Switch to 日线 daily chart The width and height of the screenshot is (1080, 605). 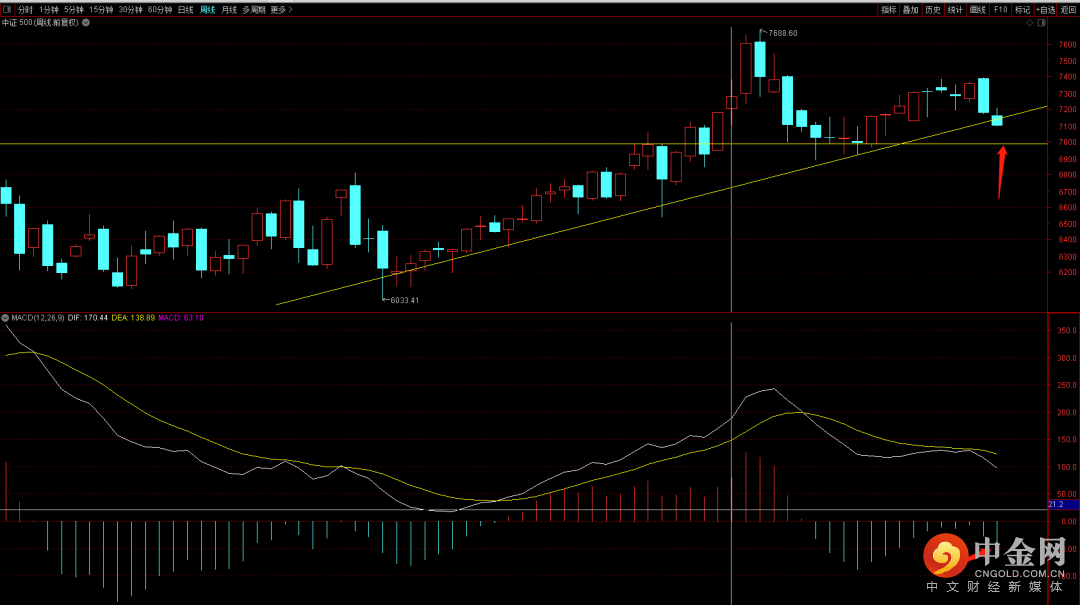[185, 9]
